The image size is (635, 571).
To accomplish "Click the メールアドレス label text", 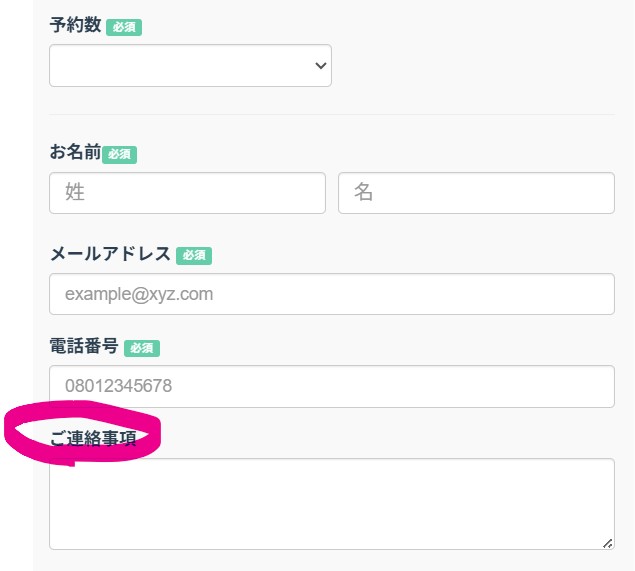I will 110,254.
